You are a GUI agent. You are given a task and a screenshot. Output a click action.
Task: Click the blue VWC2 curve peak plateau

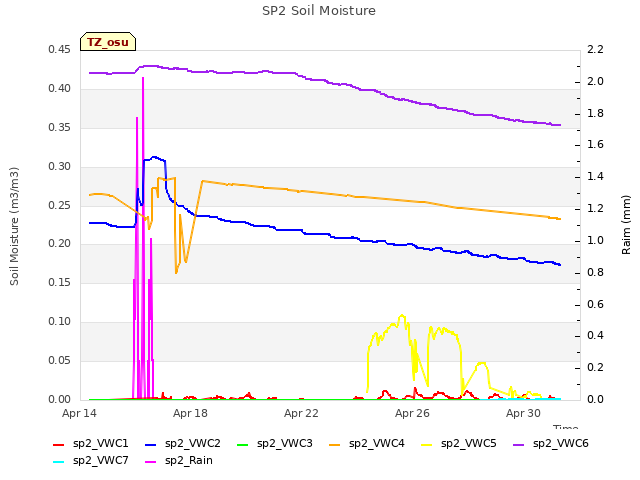[x=154, y=158]
